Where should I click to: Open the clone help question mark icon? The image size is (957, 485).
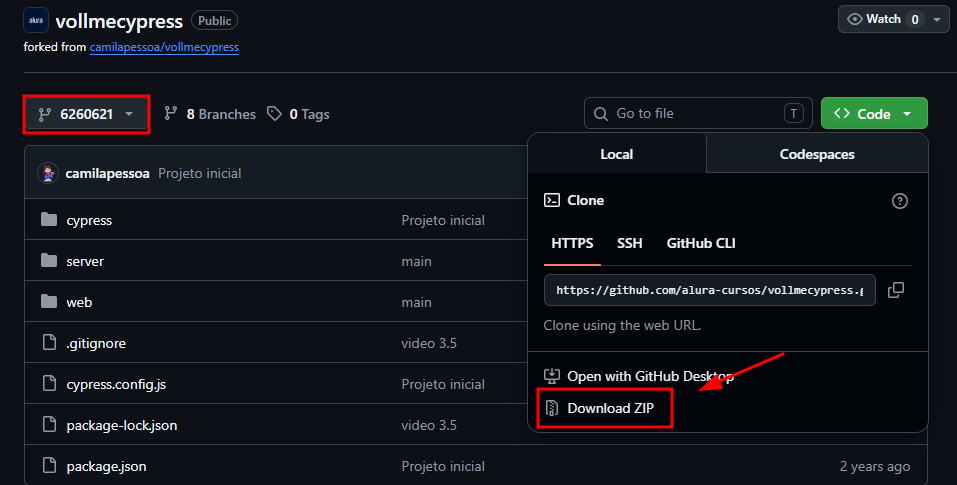click(x=900, y=201)
